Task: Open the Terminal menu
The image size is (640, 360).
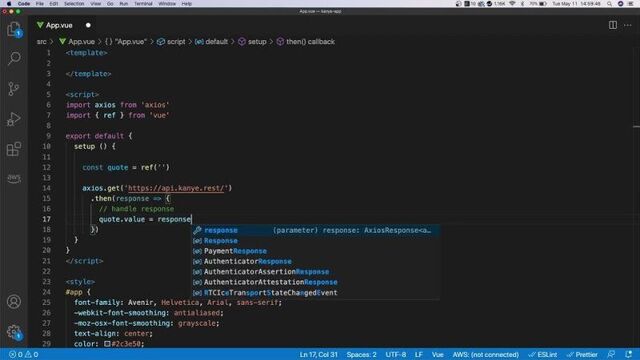Action: tap(143, 4)
